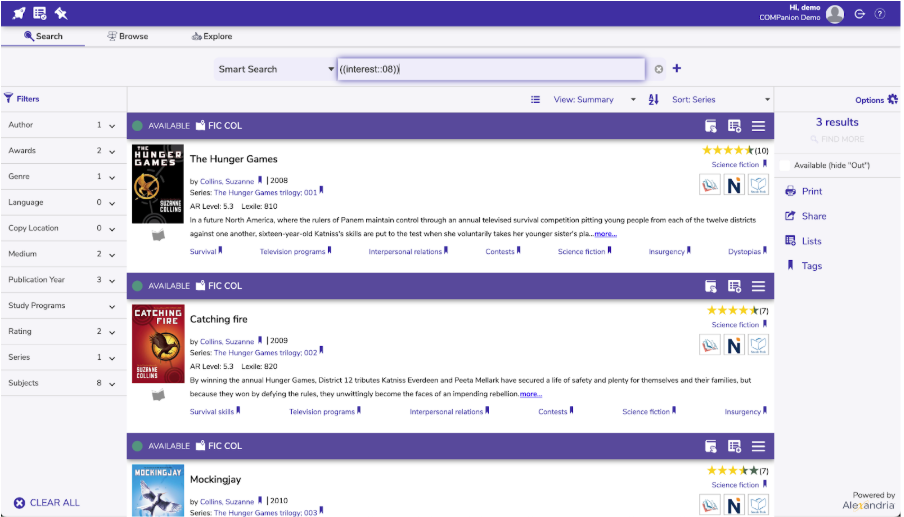Open the Smart Search dropdown
This screenshot has height=517, width=904.
point(274,69)
